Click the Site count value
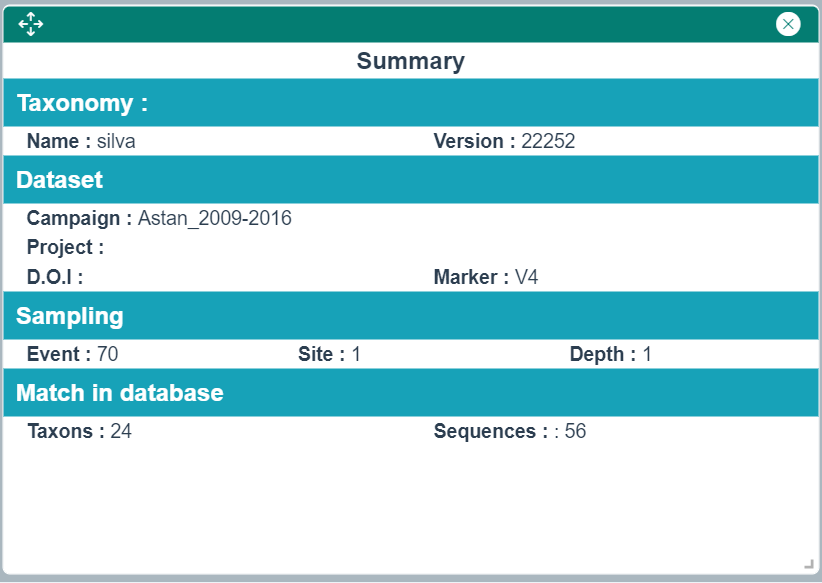This screenshot has width=822, height=583. click(x=356, y=354)
